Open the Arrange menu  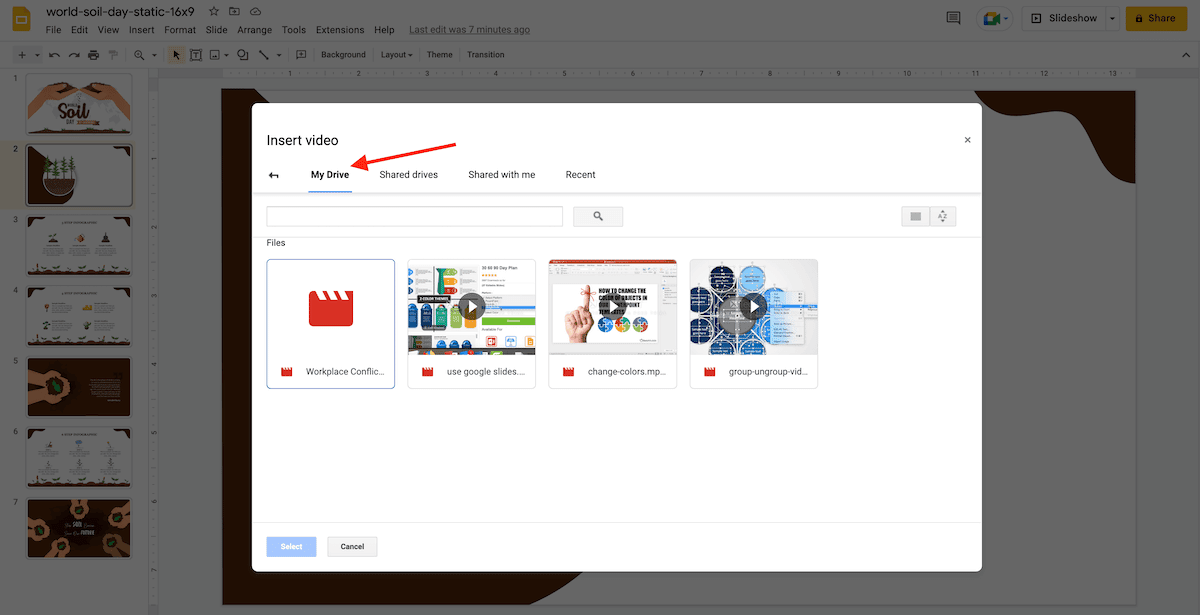[255, 30]
